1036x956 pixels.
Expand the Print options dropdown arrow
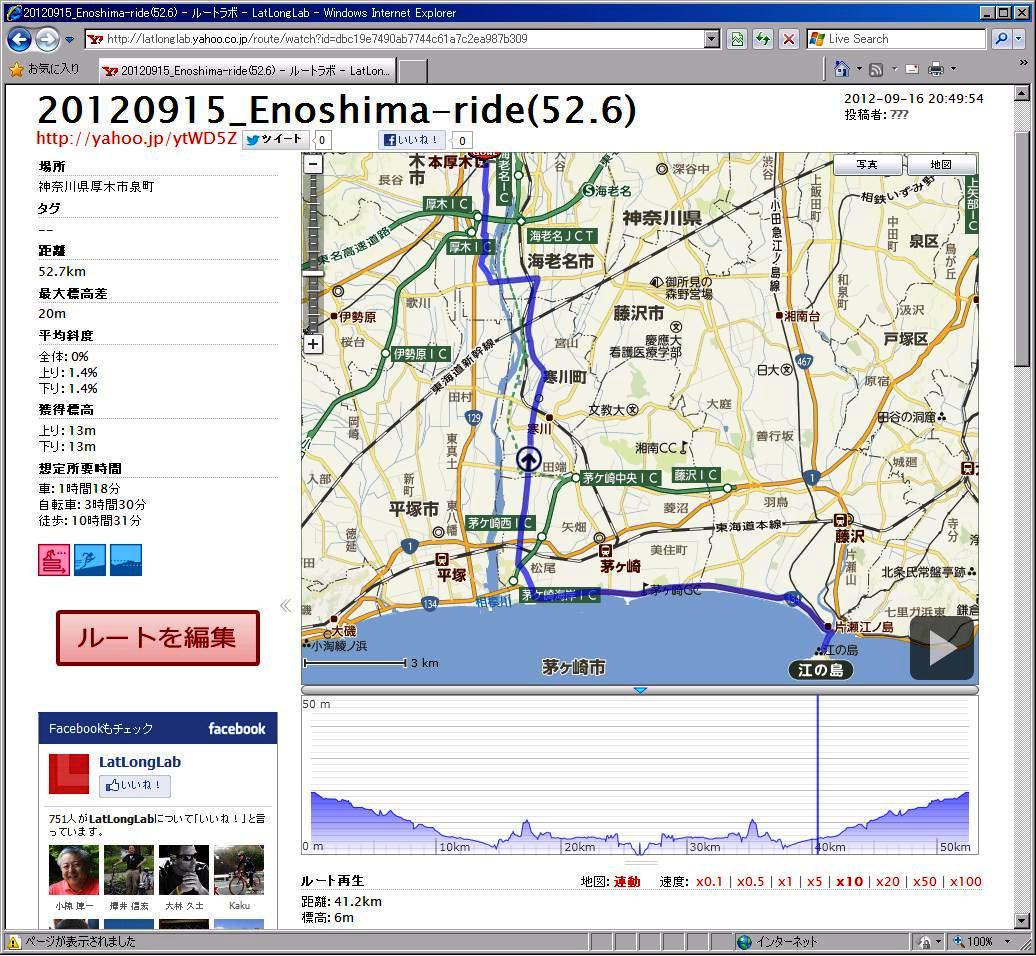pyautogui.click(x=953, y=69)
